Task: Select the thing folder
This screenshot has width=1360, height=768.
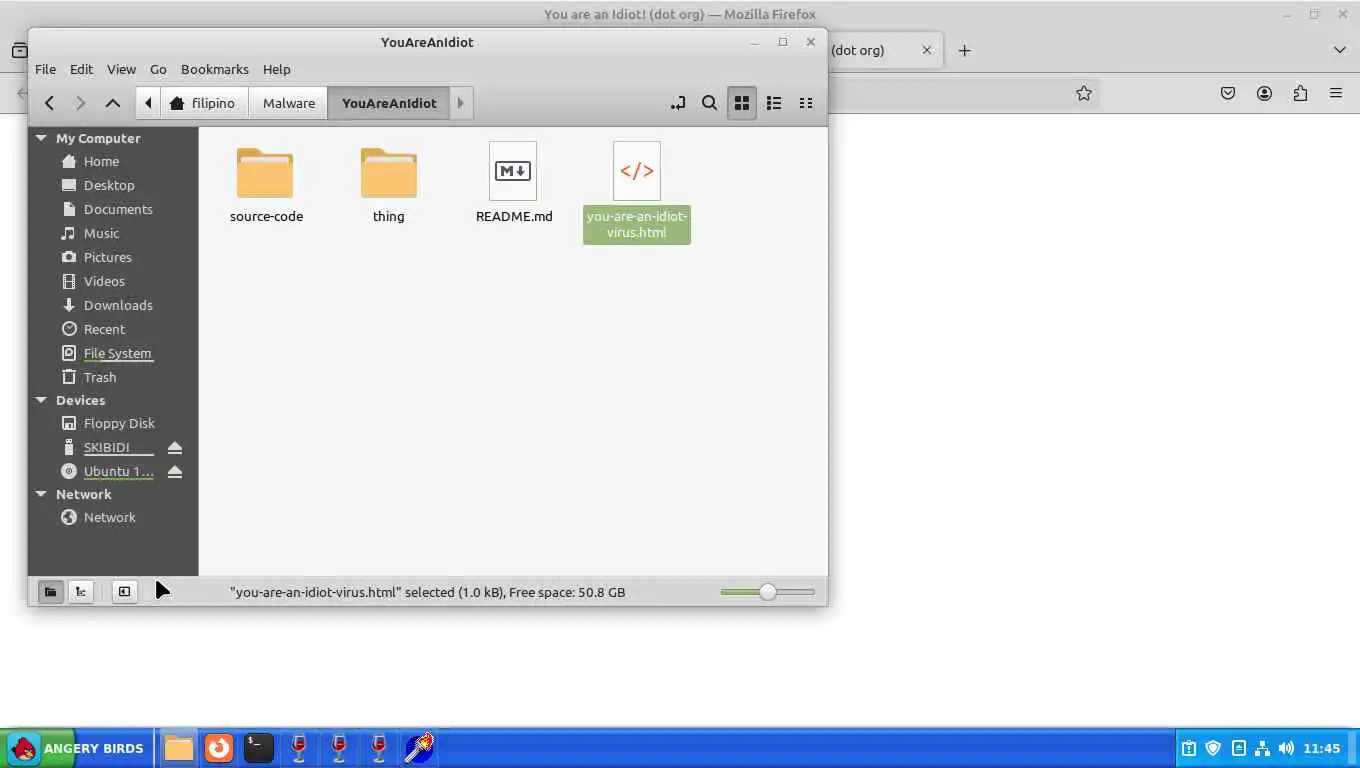Action: coord(389,185)
